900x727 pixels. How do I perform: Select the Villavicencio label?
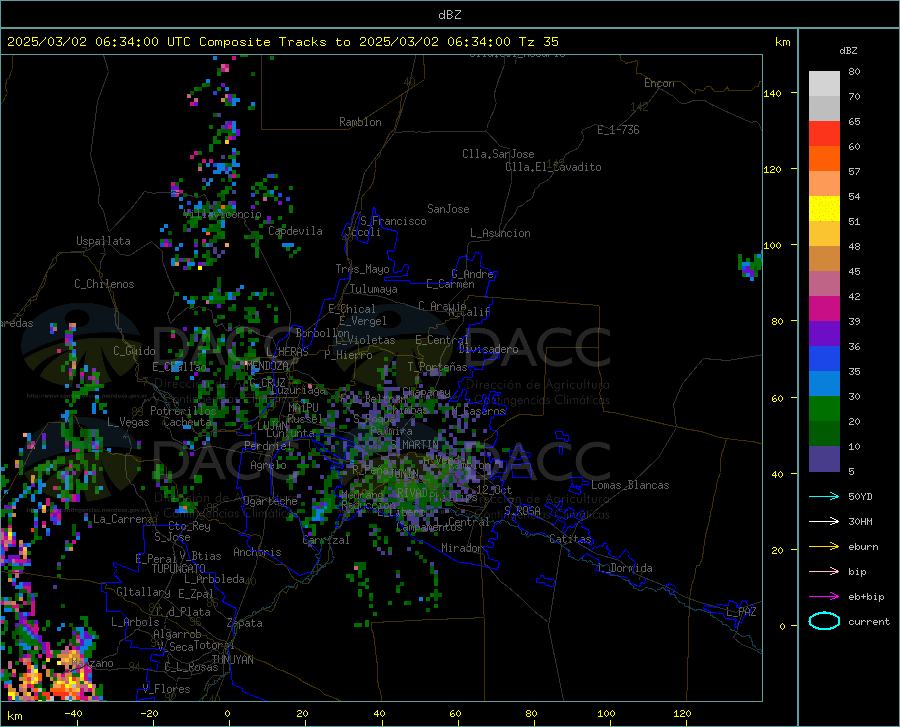click(x=223, y=214)
